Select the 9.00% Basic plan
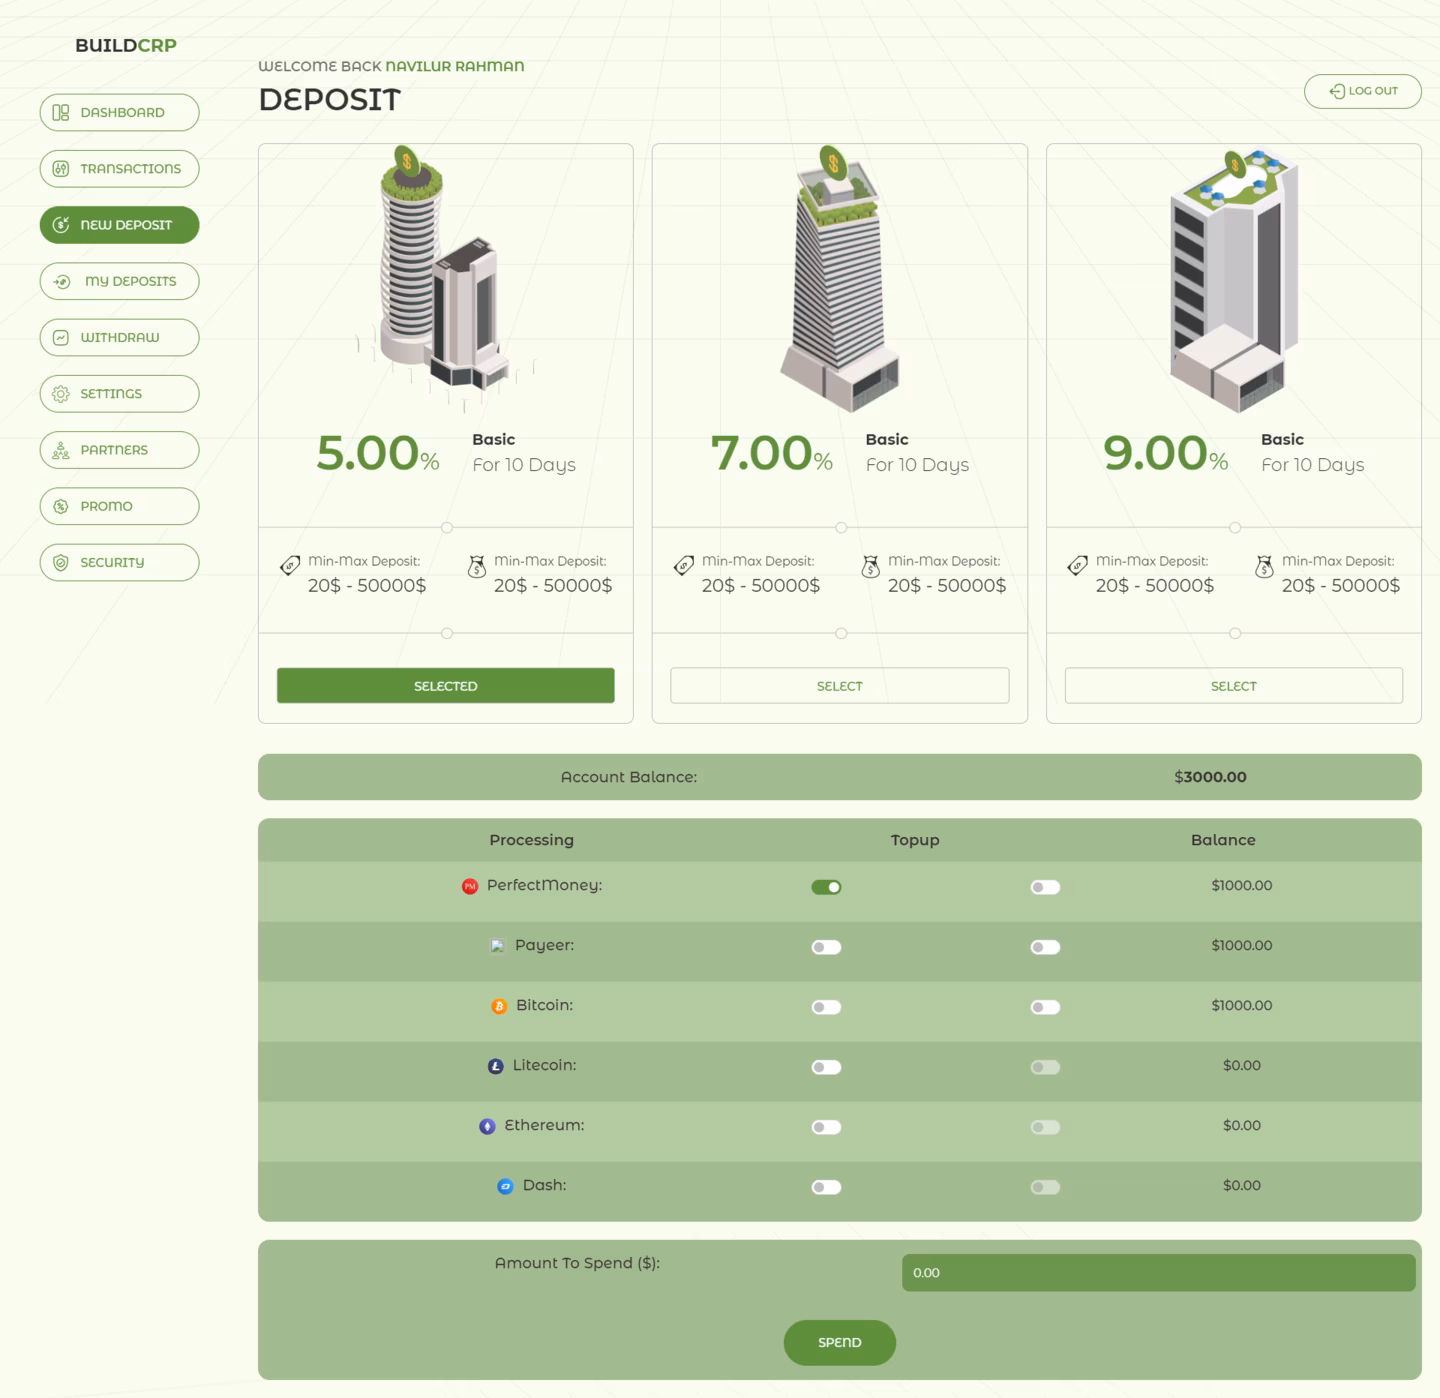Screen dimensions: 1440x1398 pos(1233,686)
